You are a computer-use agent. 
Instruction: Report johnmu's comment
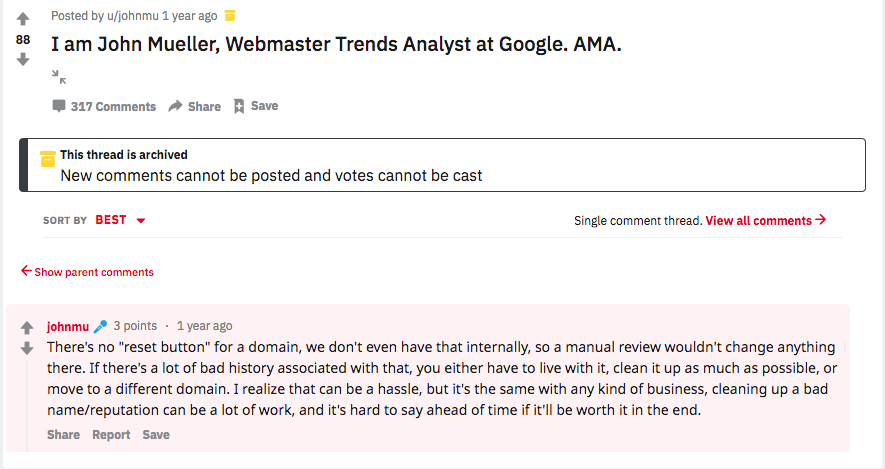(x=111, y=435)
